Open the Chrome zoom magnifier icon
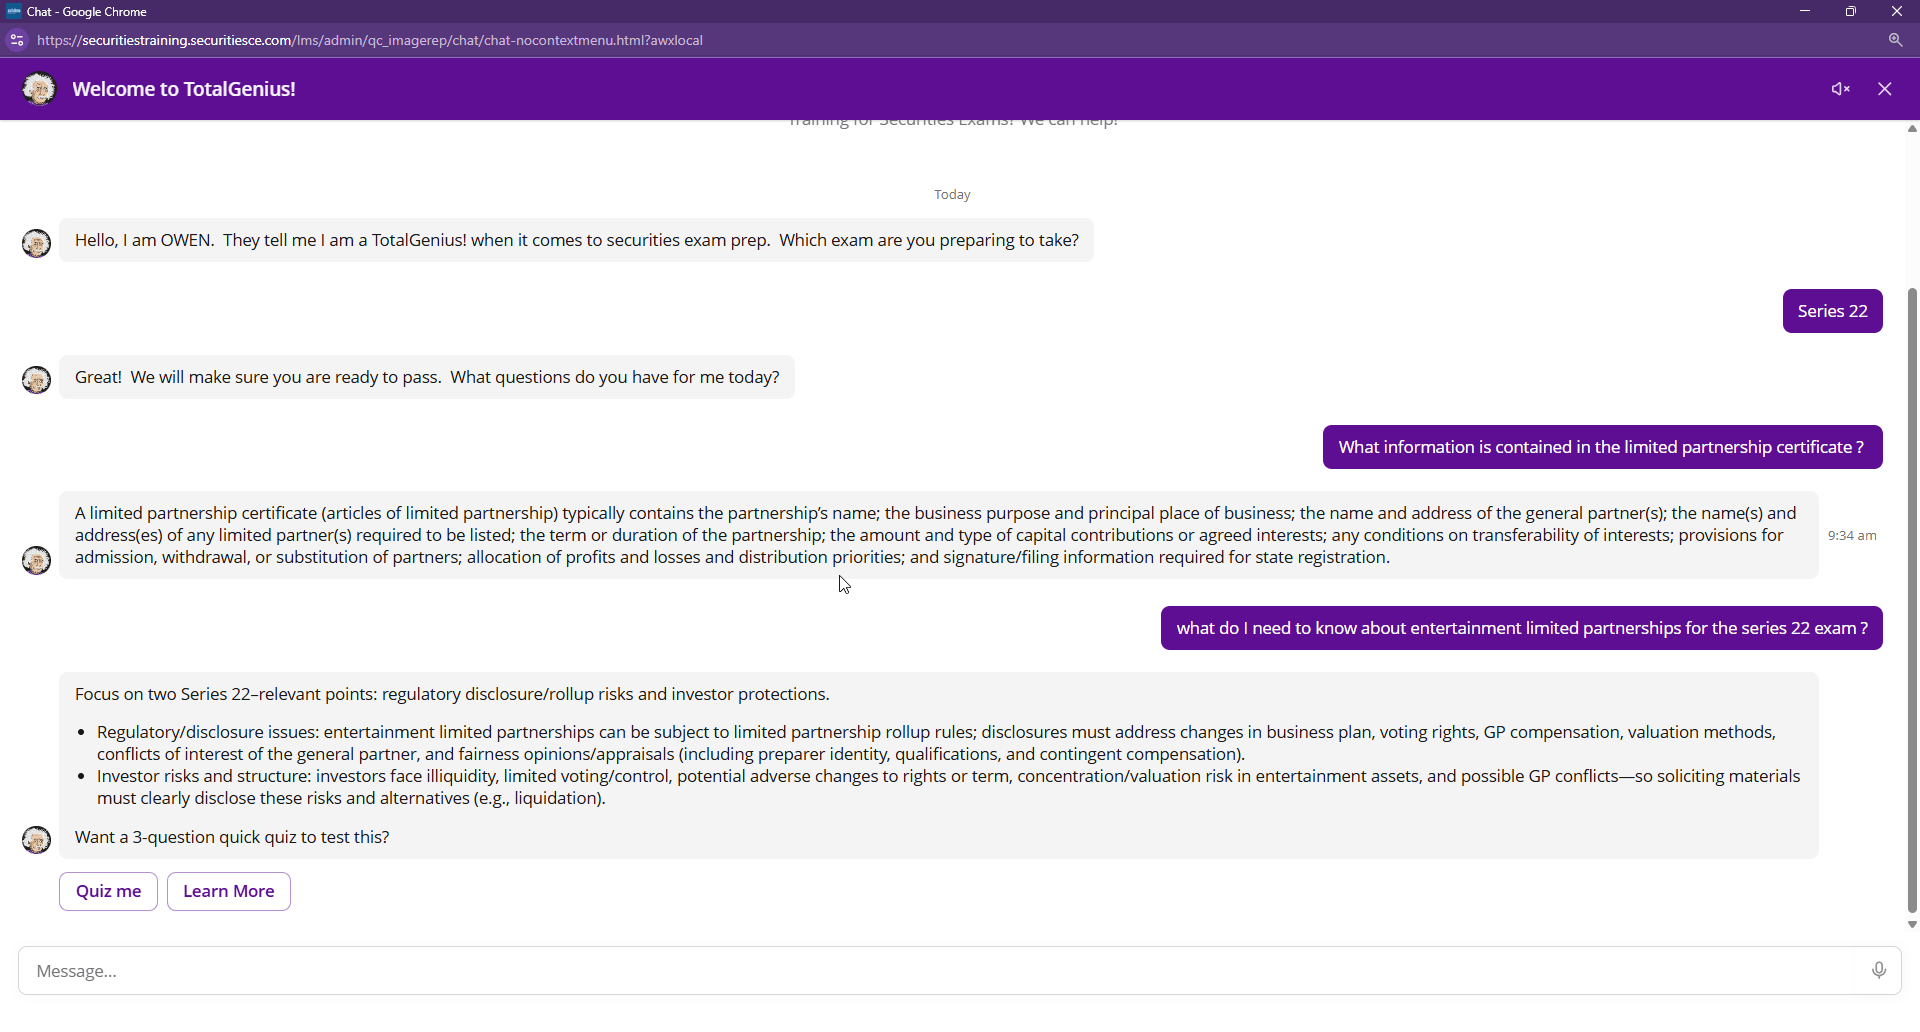The height and width of the screenshot is (1032, 1920). pos(1895,40)
